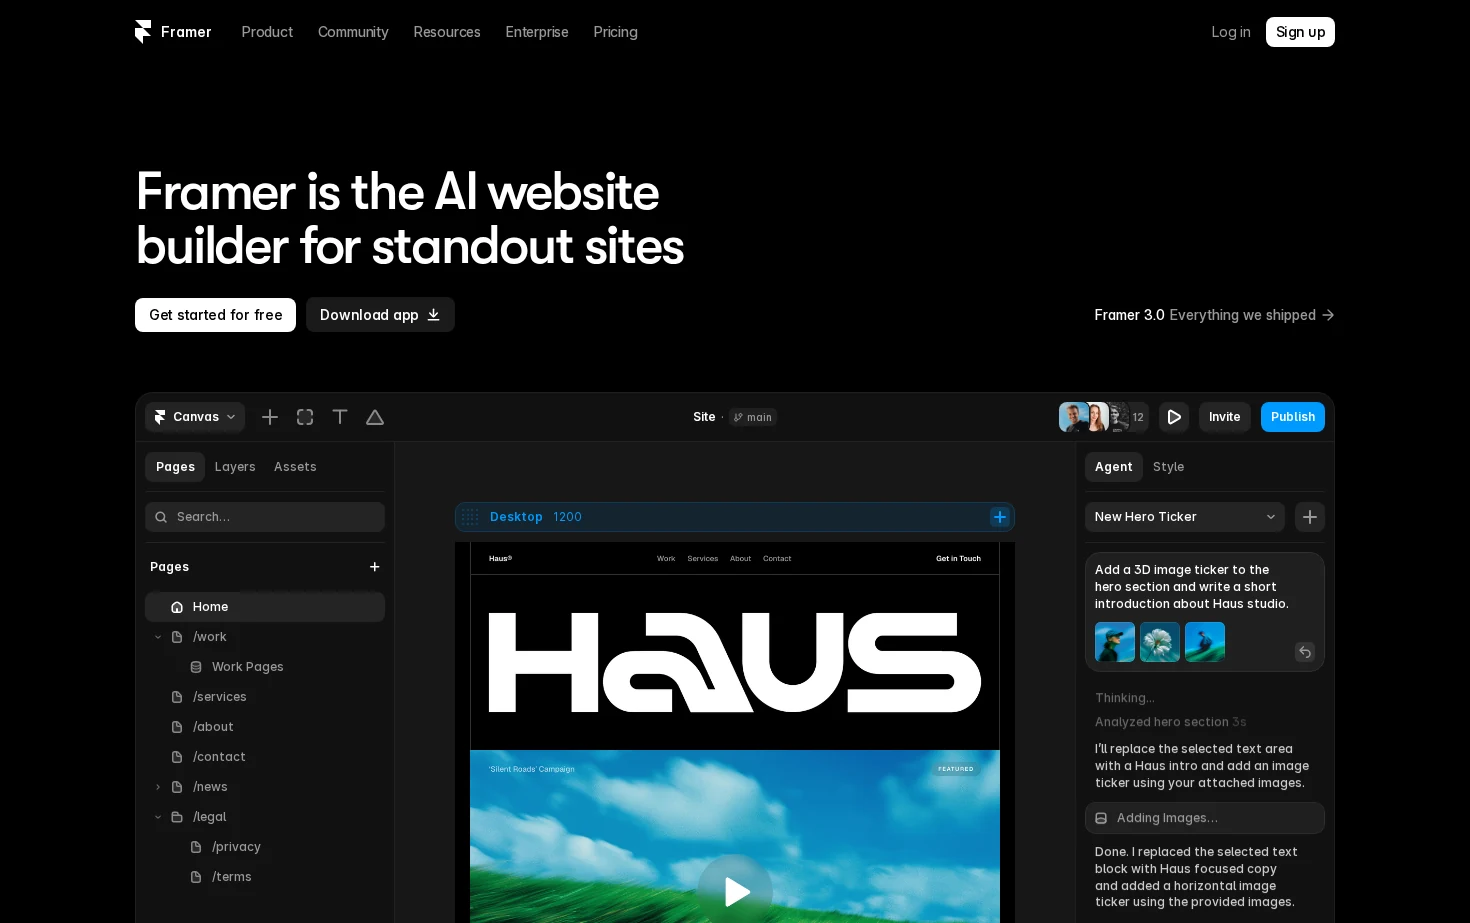Open the Canvas mode dropdown

coord(195,417)
